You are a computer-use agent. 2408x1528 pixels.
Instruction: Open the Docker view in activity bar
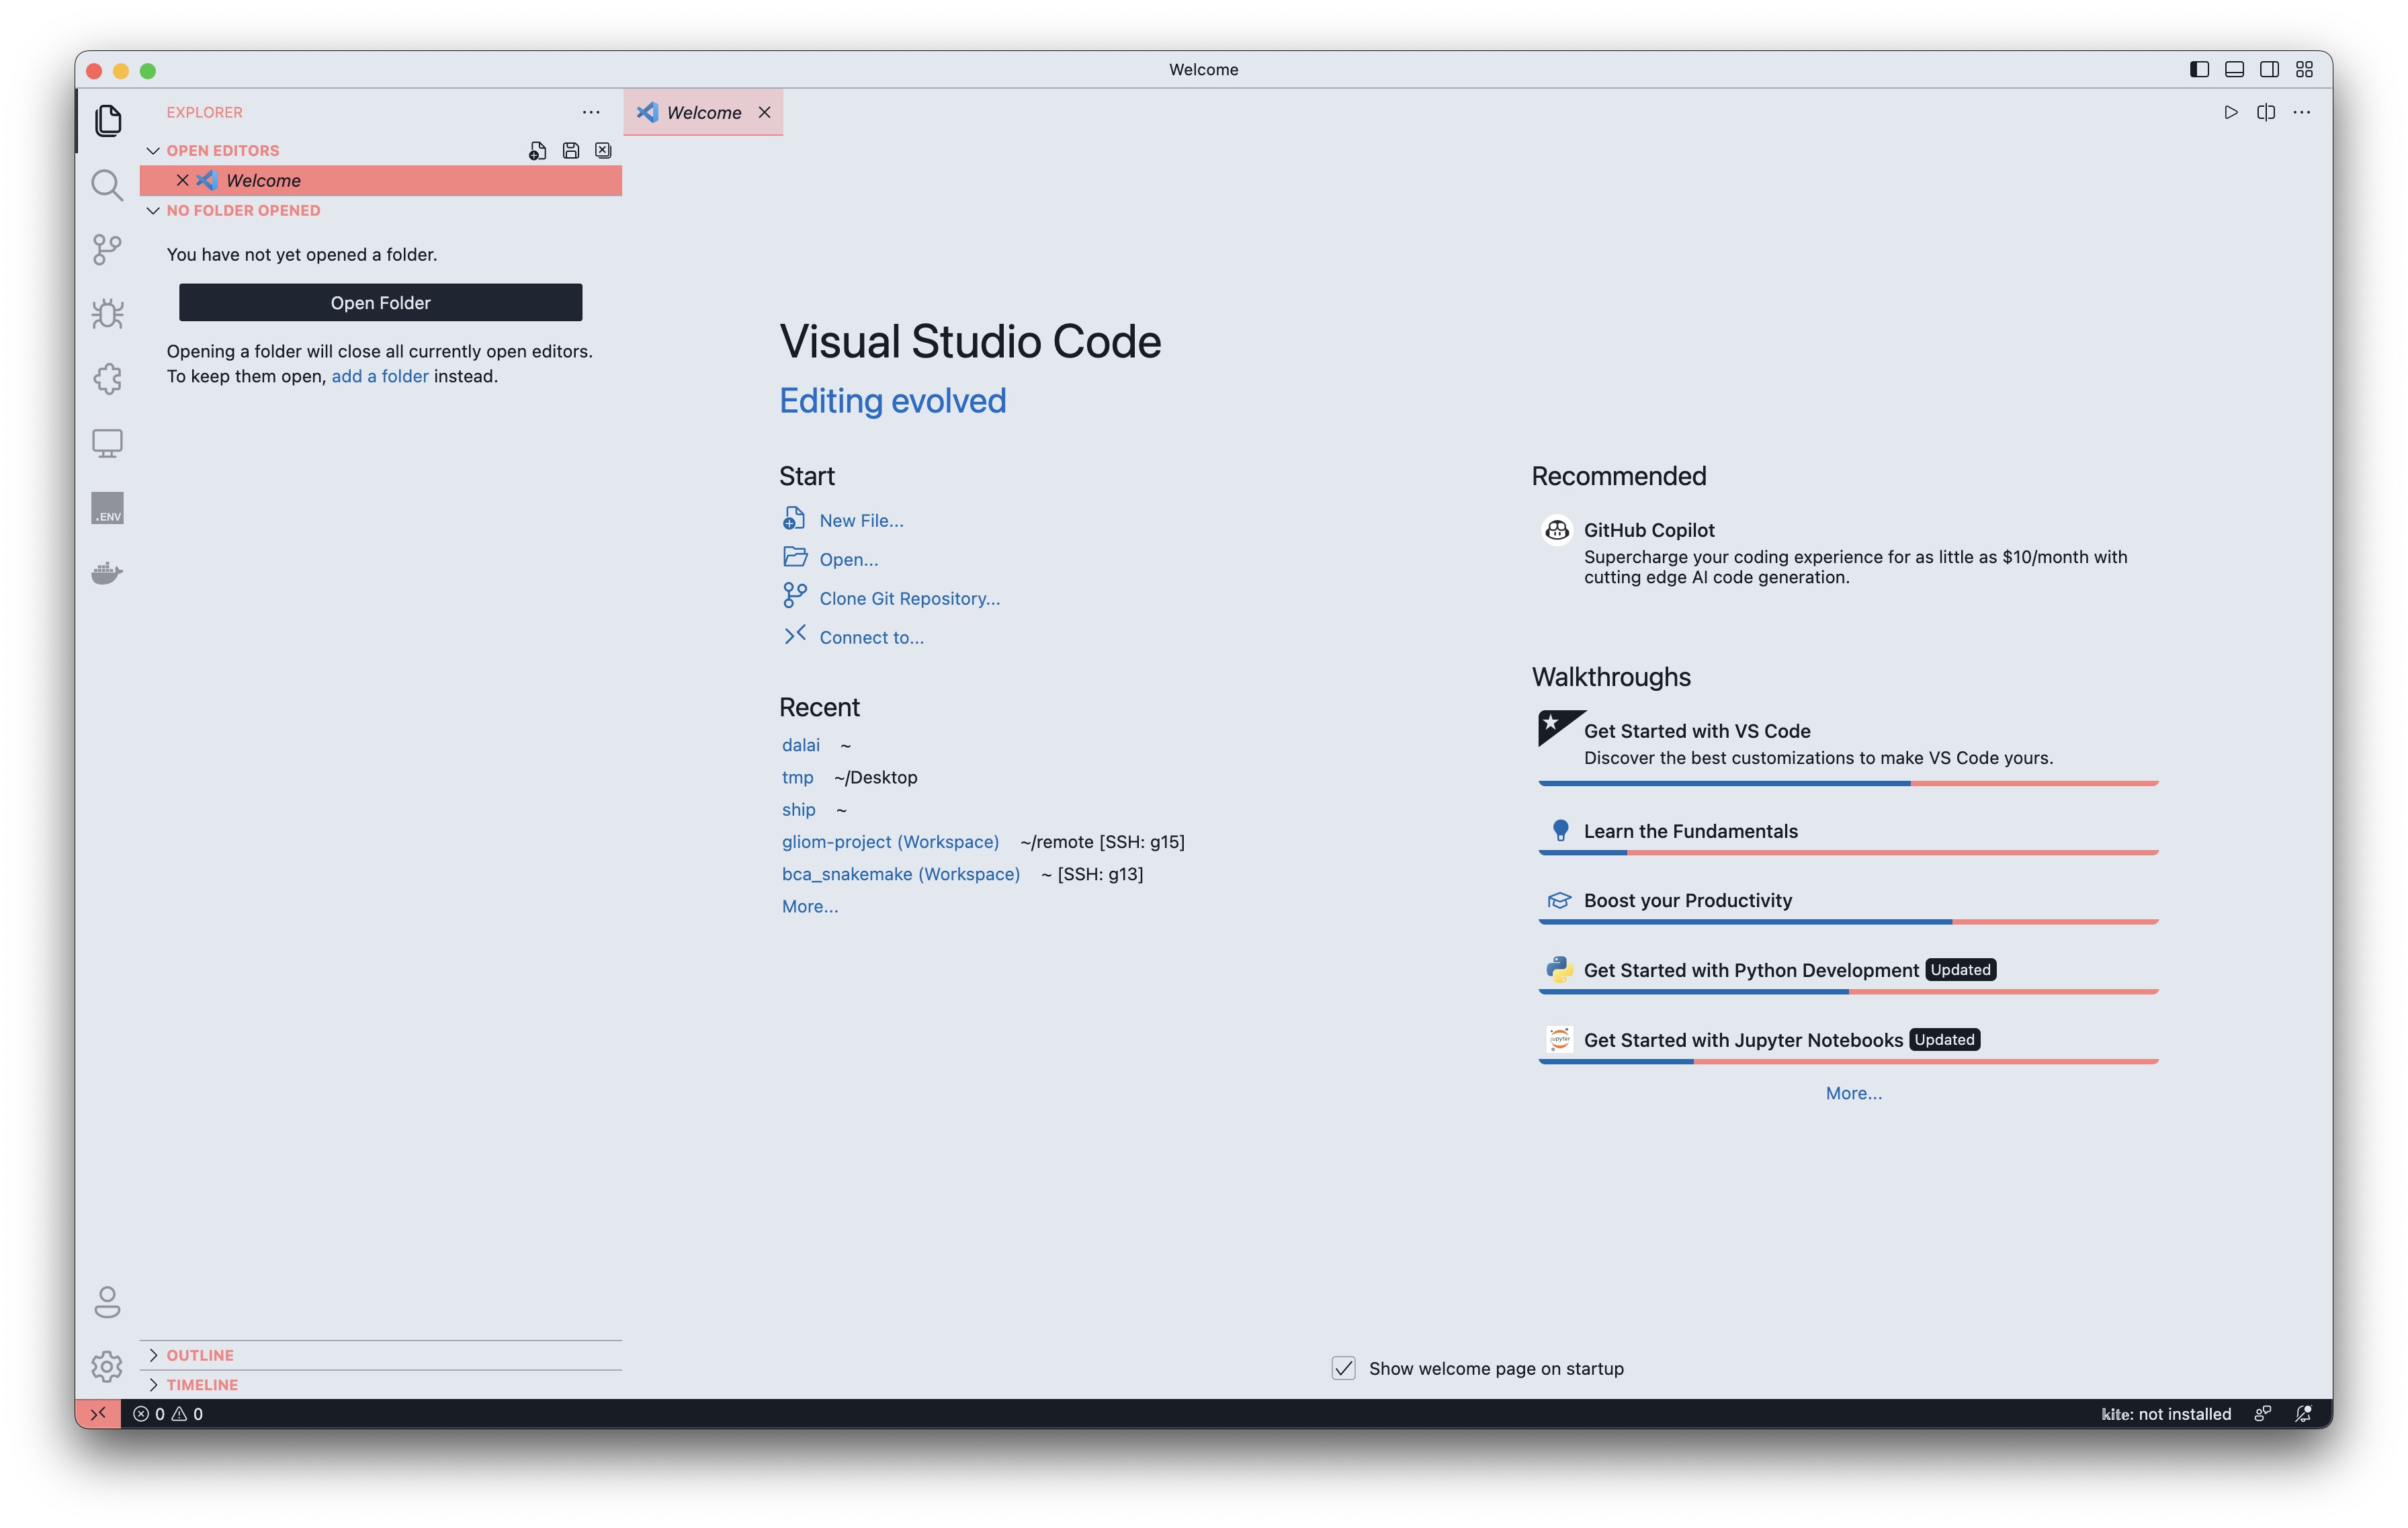(x=107, y=573)
